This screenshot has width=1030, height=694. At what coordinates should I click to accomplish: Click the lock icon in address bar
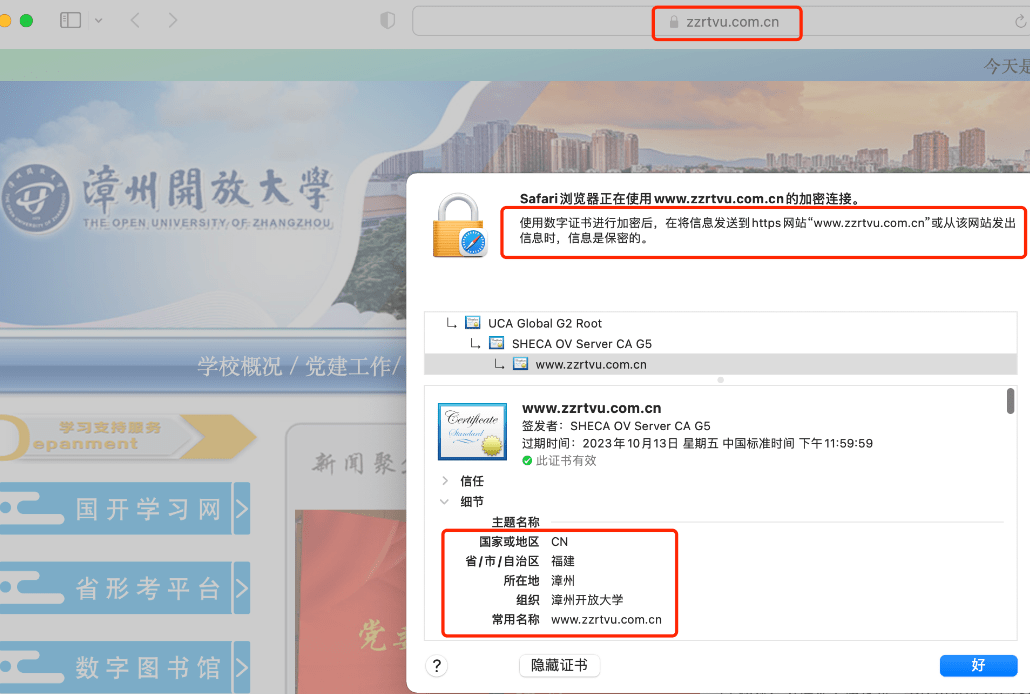[x=673, y=22]
